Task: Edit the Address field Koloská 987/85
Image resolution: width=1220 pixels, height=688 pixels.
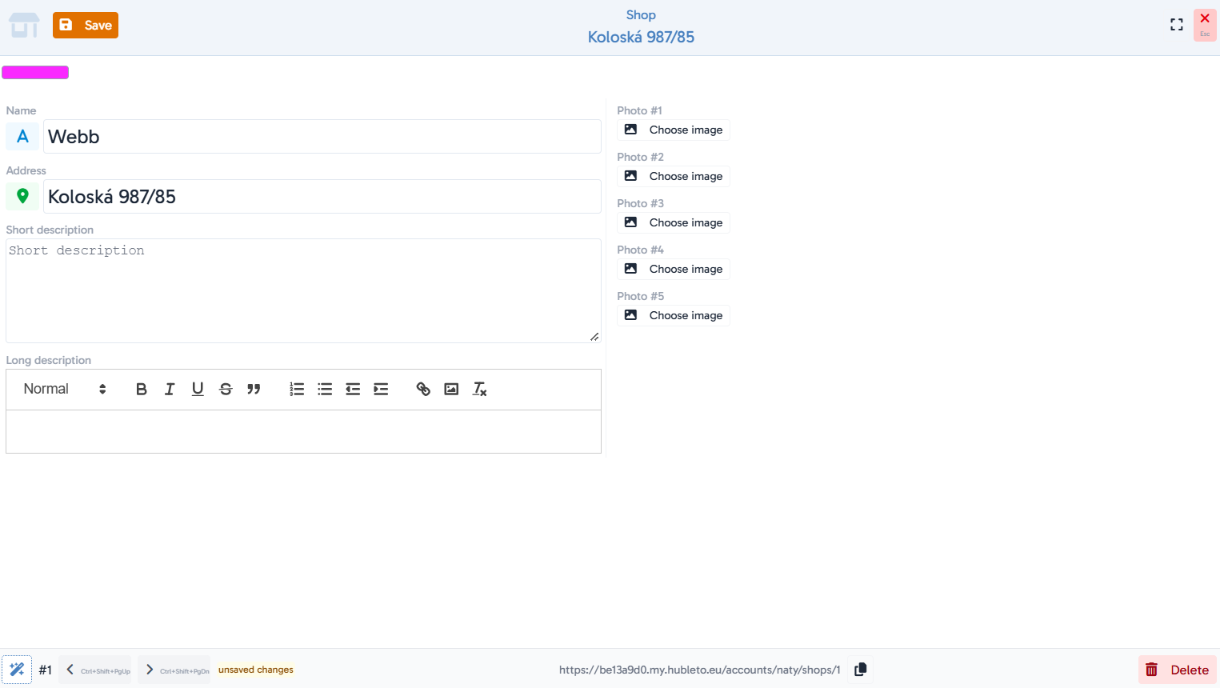Action: pos(322,197)
